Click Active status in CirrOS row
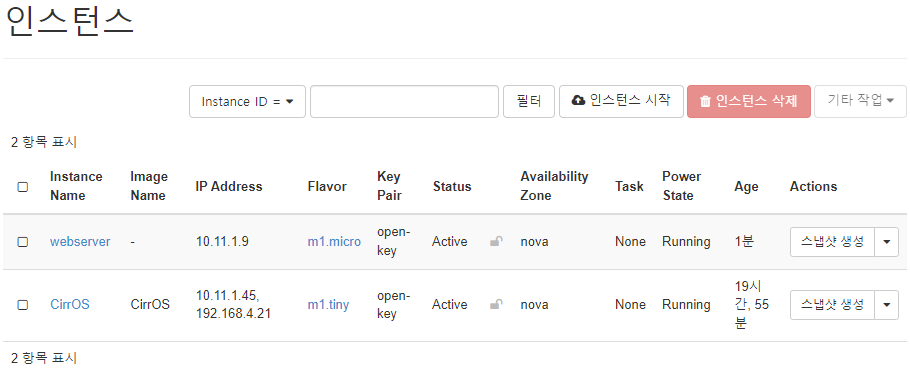 point(450,304)
